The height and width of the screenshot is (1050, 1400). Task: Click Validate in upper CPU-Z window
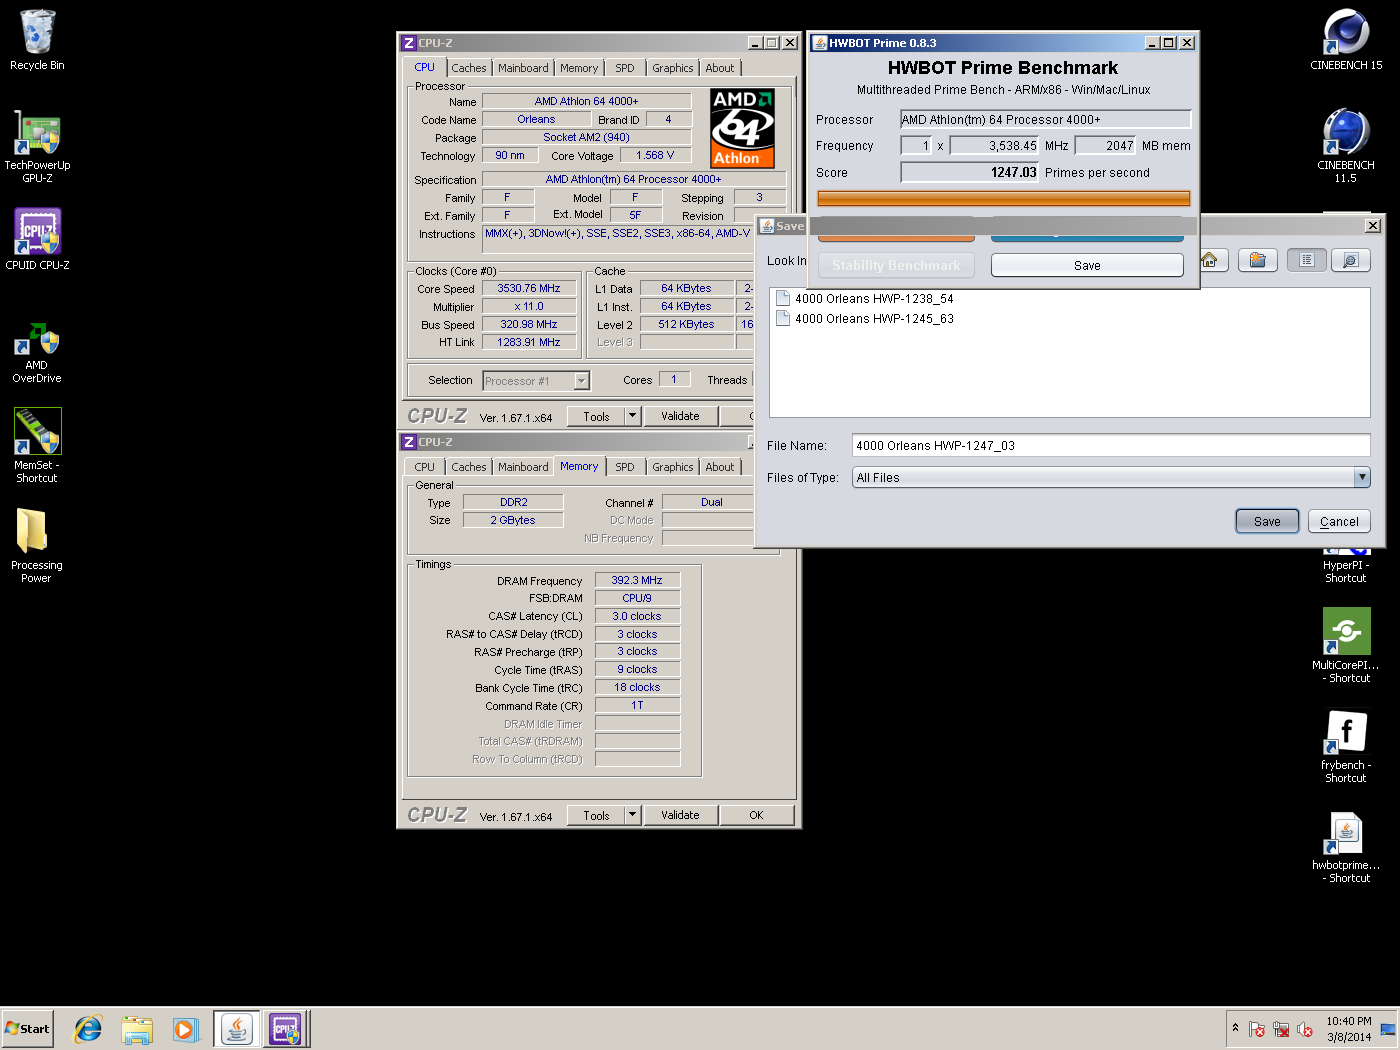tap(680, 416)
